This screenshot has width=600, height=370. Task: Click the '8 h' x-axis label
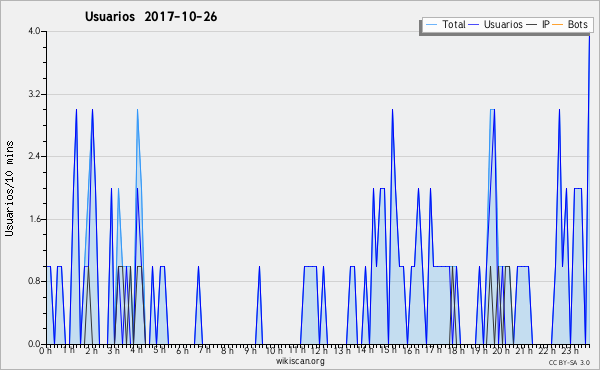[227, 350]
